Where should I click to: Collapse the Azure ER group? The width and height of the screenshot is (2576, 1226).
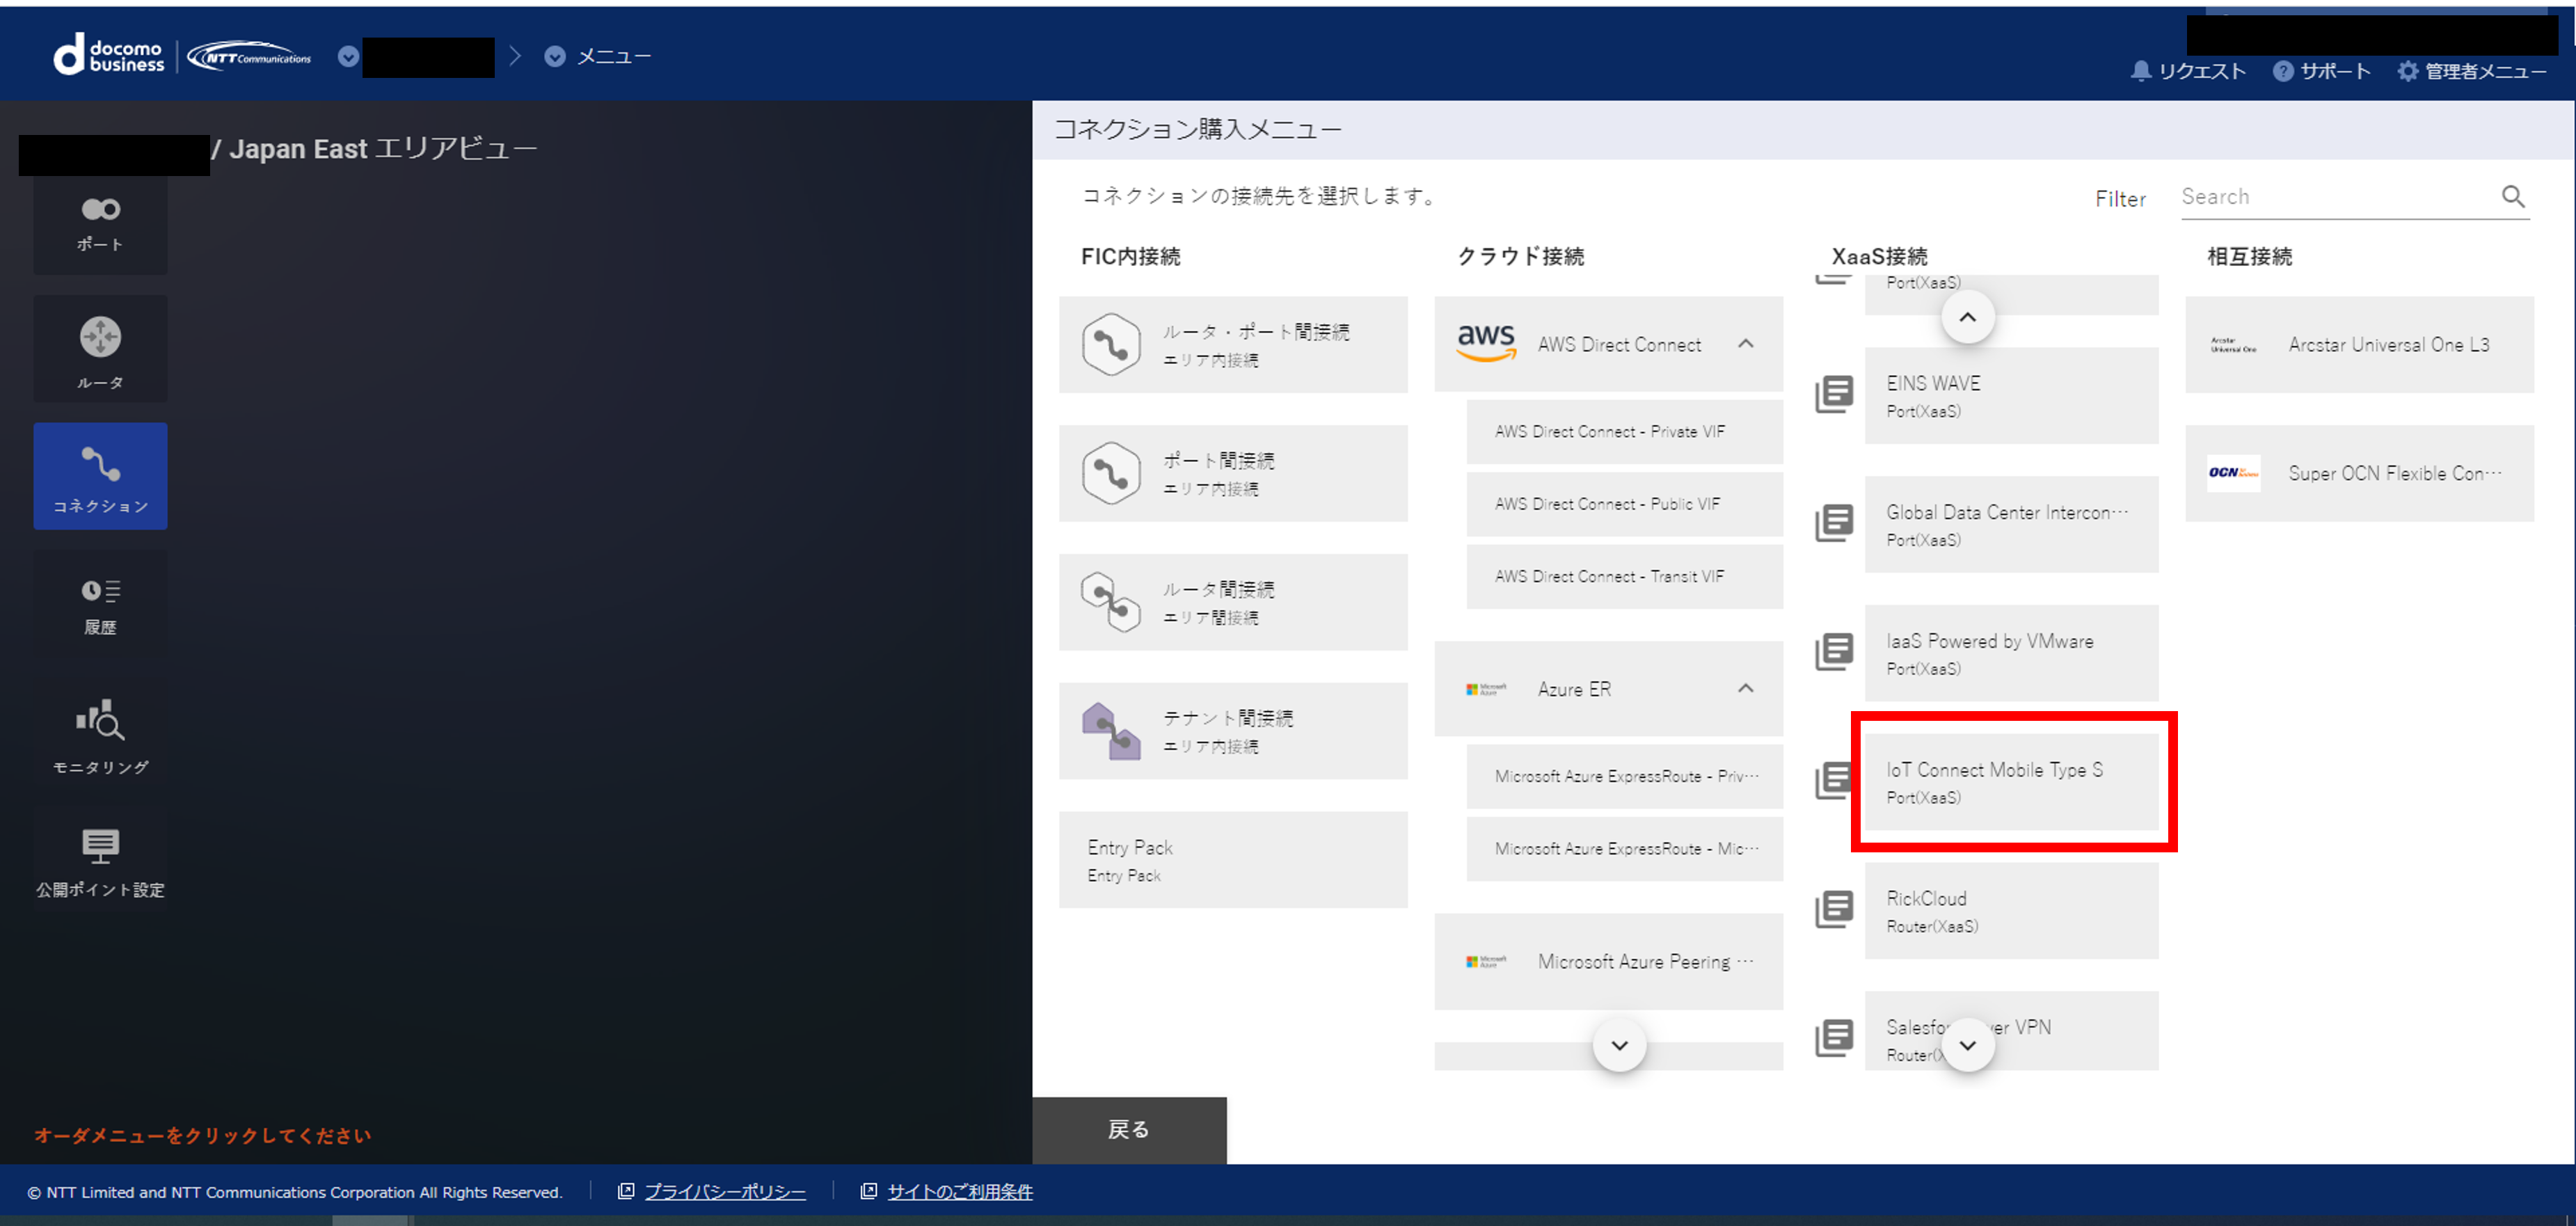pos(1745,688)
